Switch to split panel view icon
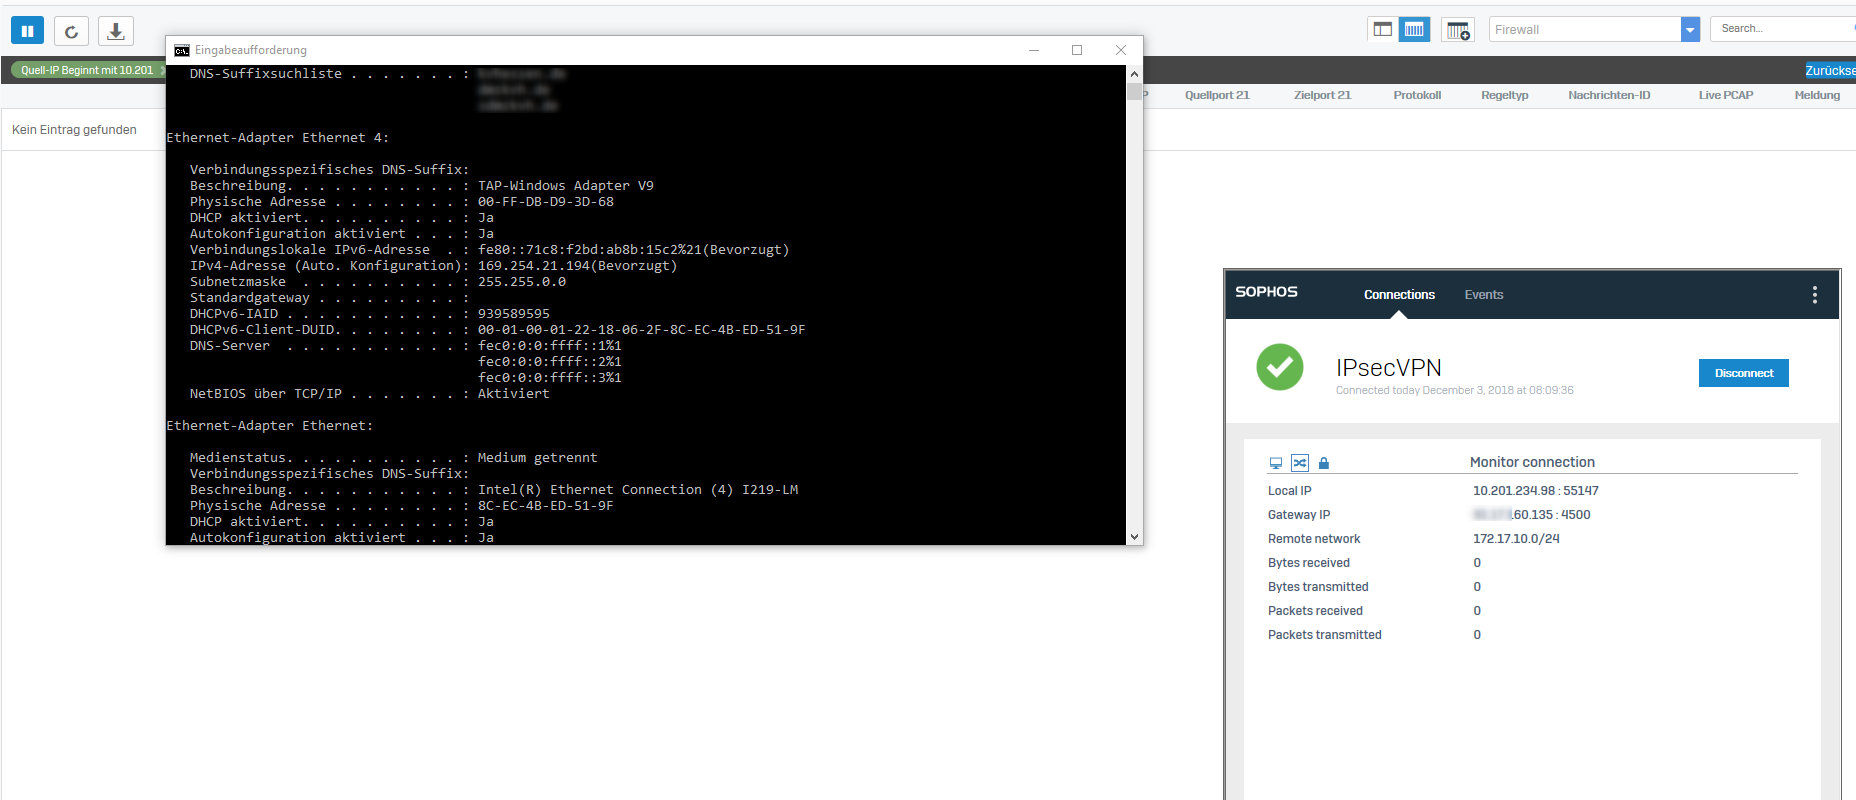1856x800 pixels. 1382,30
